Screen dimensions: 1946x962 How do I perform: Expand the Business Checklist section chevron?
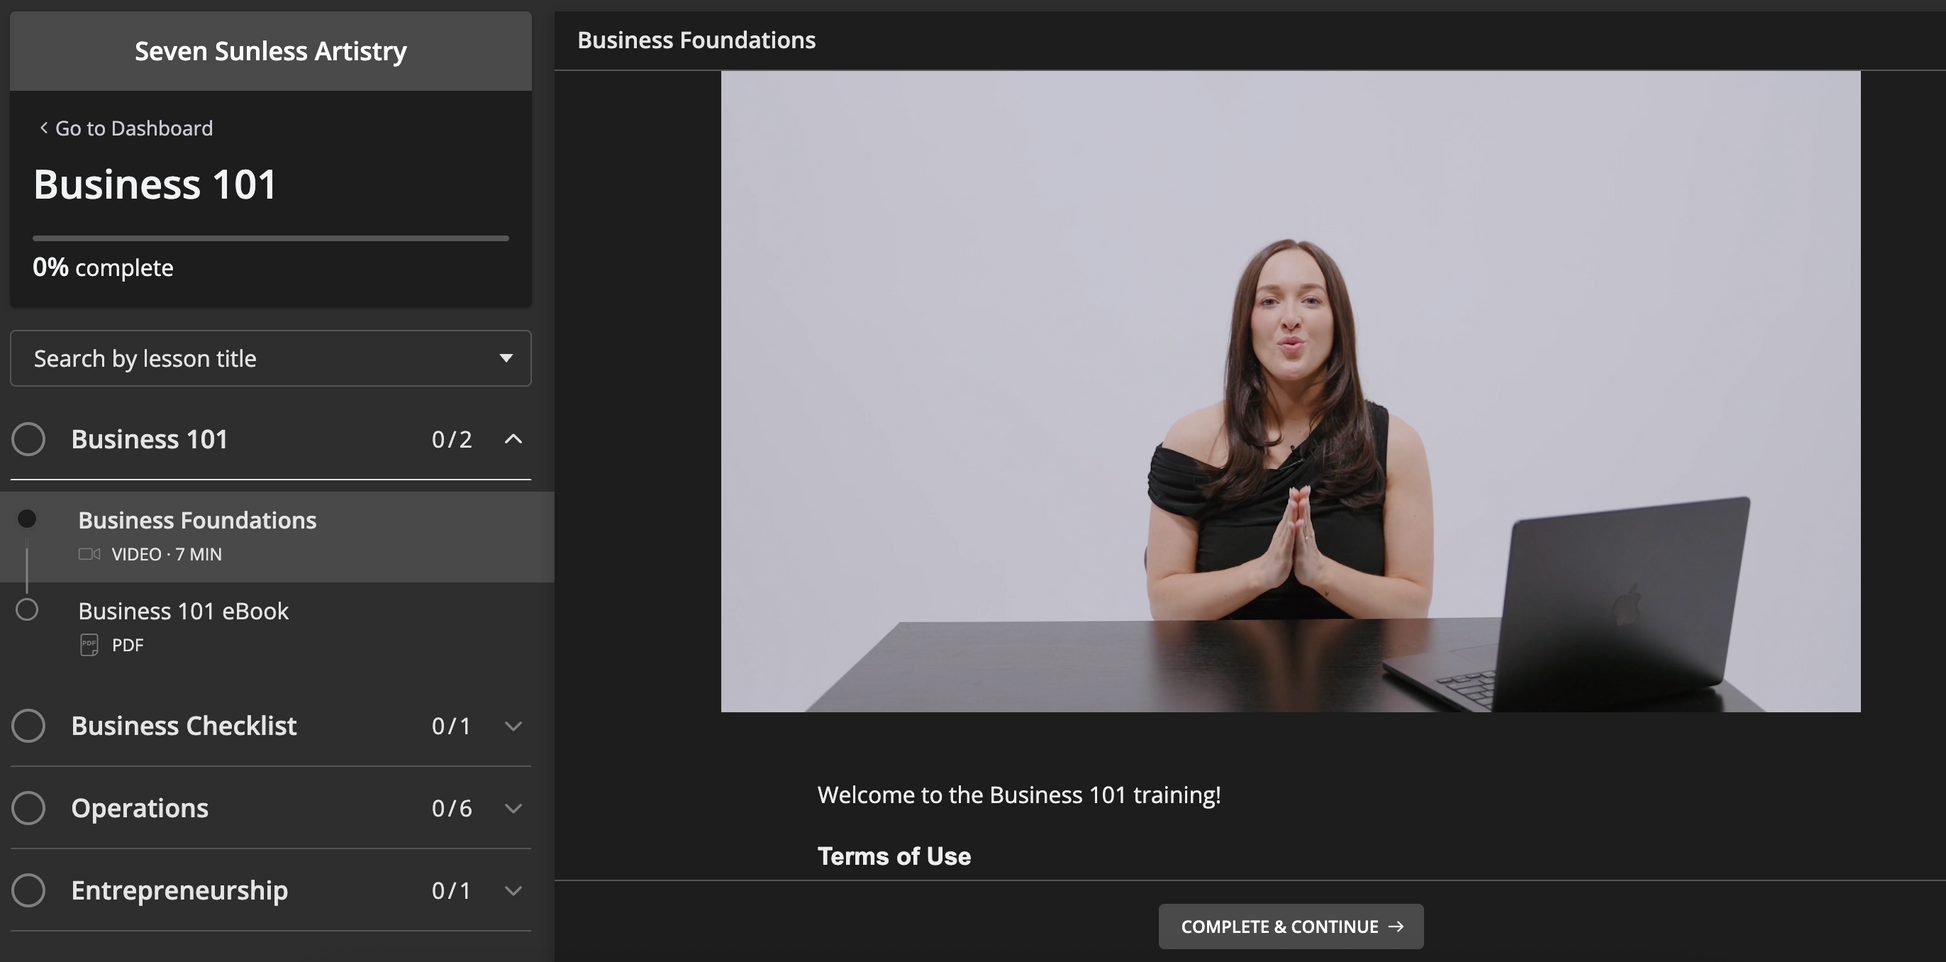click(513, 726)
